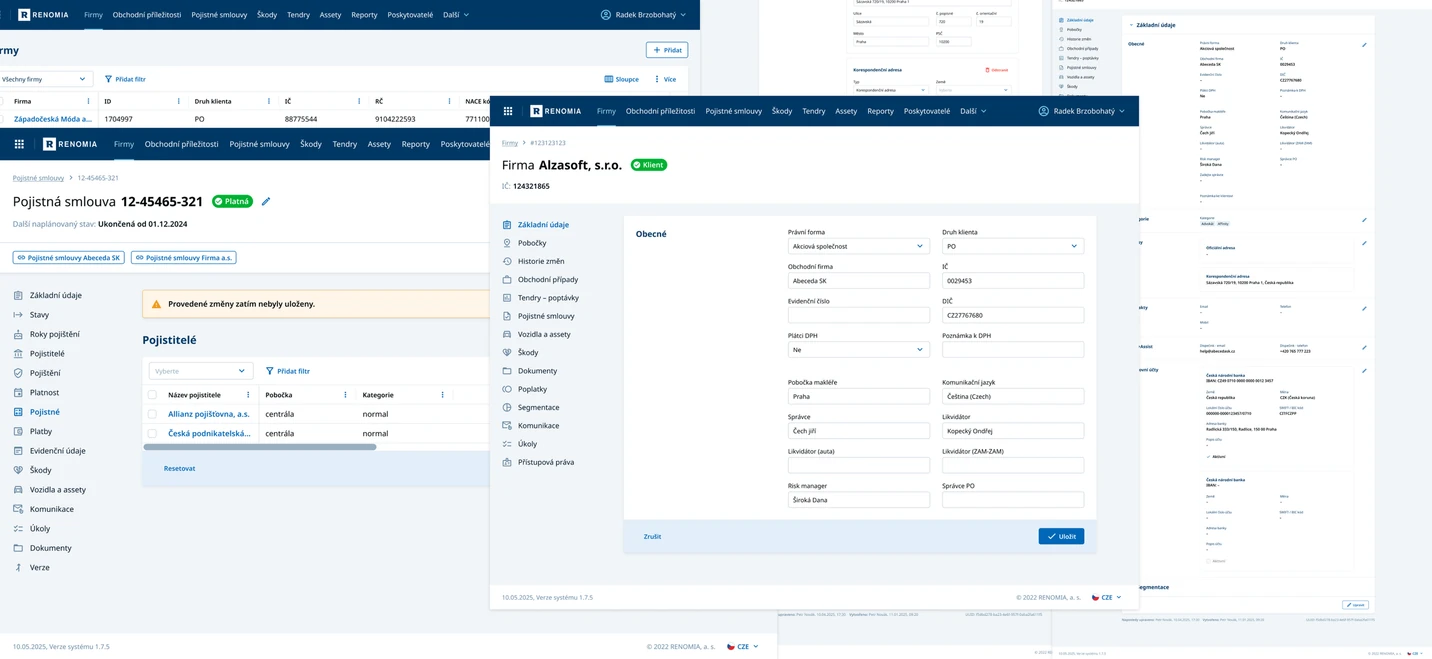The width and height of the screenshot is (1432, 659).
Task: Click the Obchodní firma input field
Action: click(858, 281)
